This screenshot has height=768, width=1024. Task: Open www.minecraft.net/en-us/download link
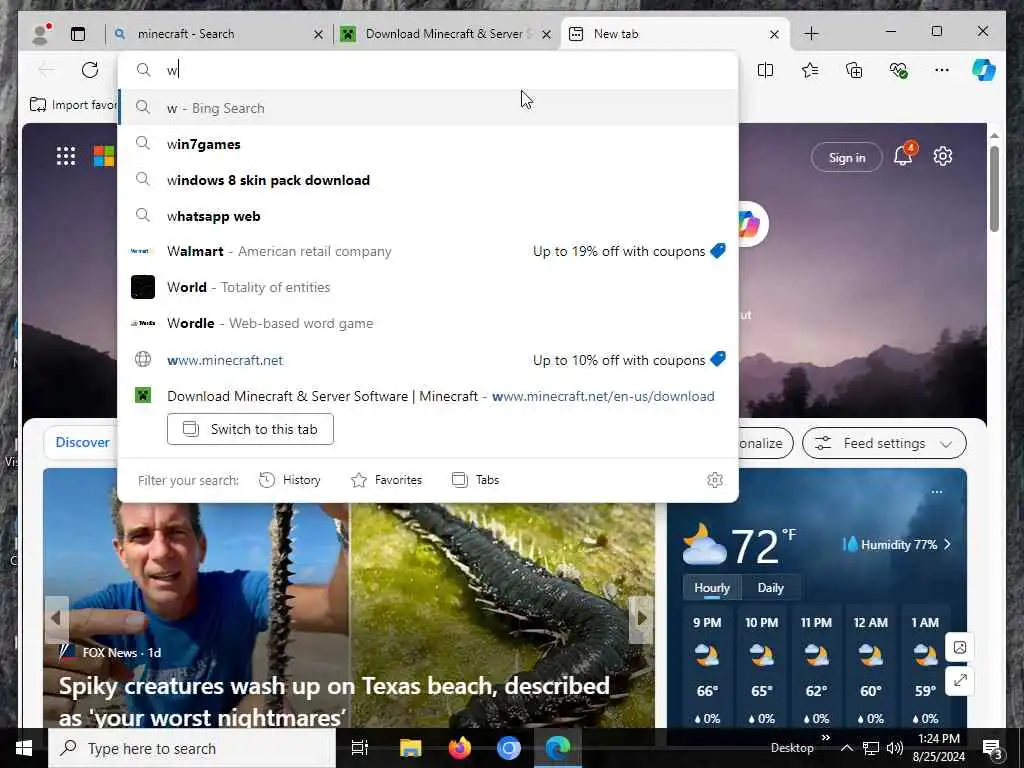tap(603, 396)
